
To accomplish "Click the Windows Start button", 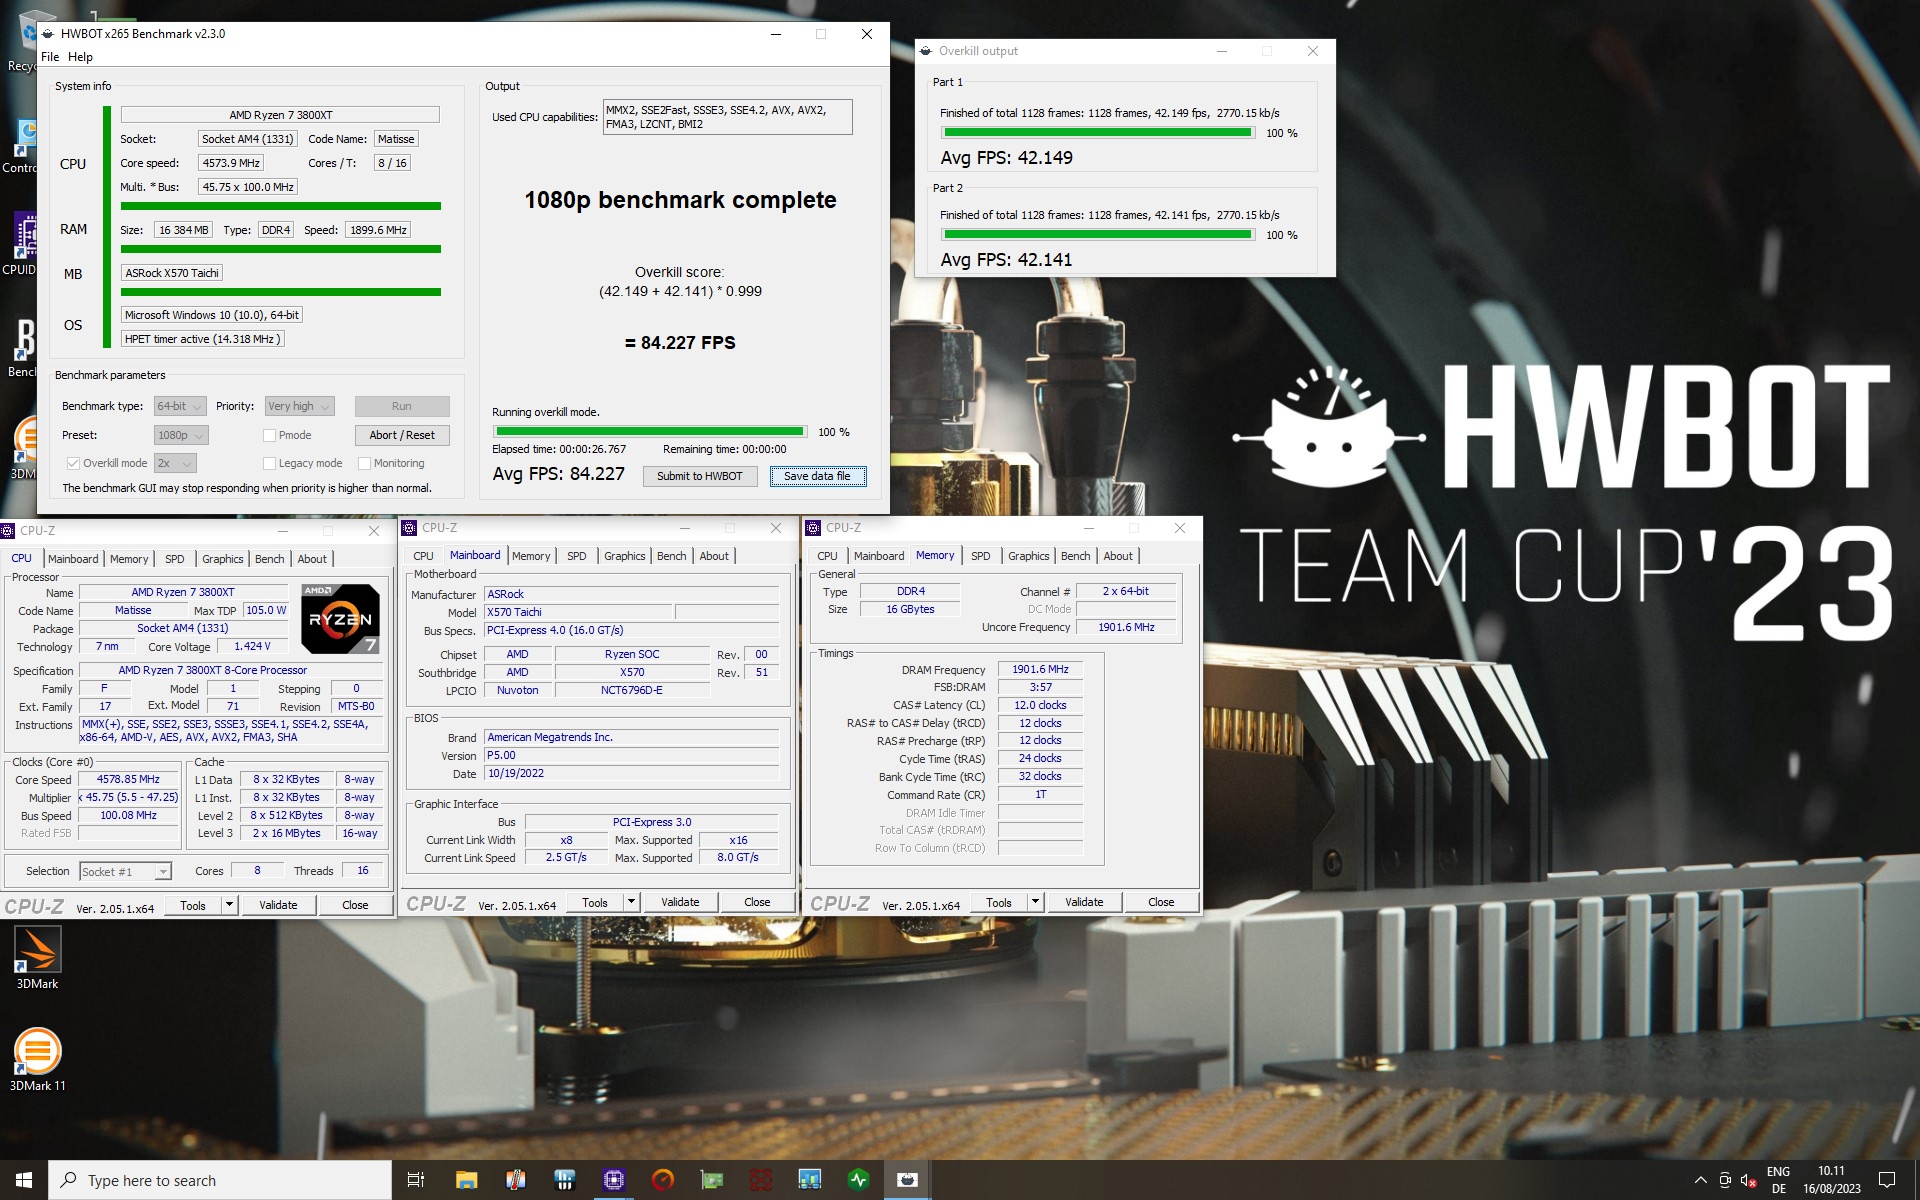I will pyautogui.click(x=24, y=1180).
